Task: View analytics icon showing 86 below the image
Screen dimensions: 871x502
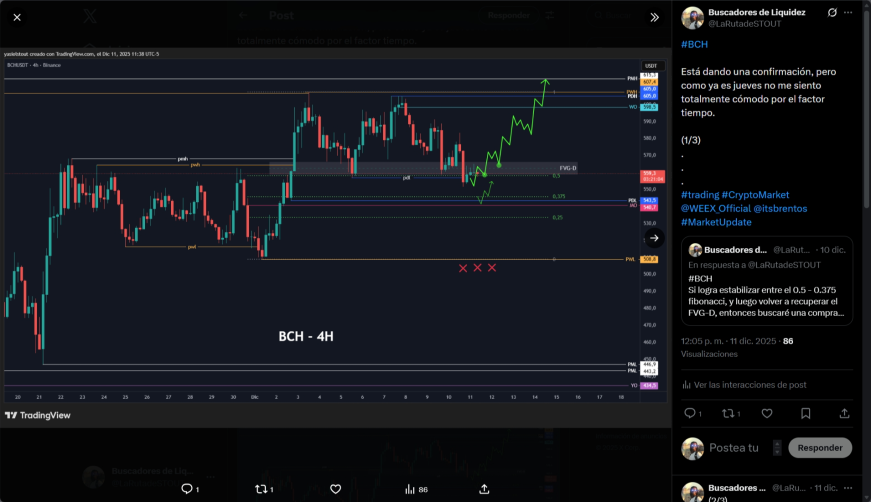Action: (x=410, y=489)
